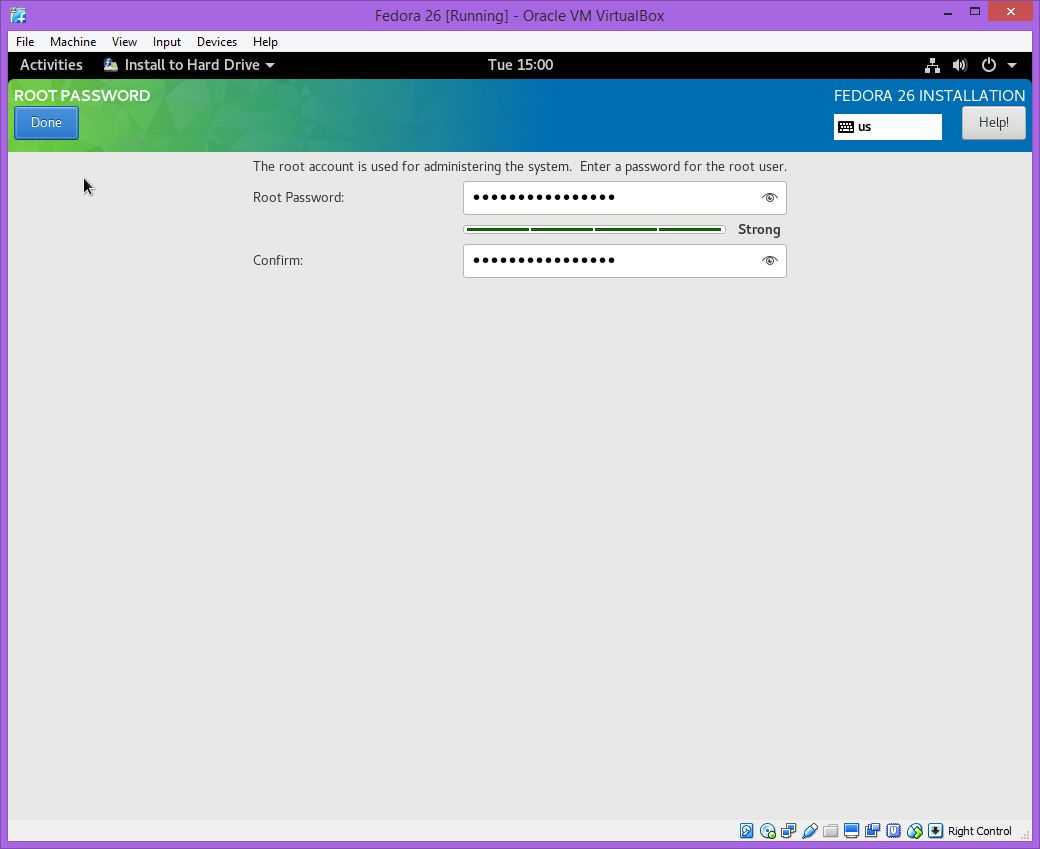The image size is (1040, 849).
Task: Click the Root Password: label
Action: coord(298,198)
